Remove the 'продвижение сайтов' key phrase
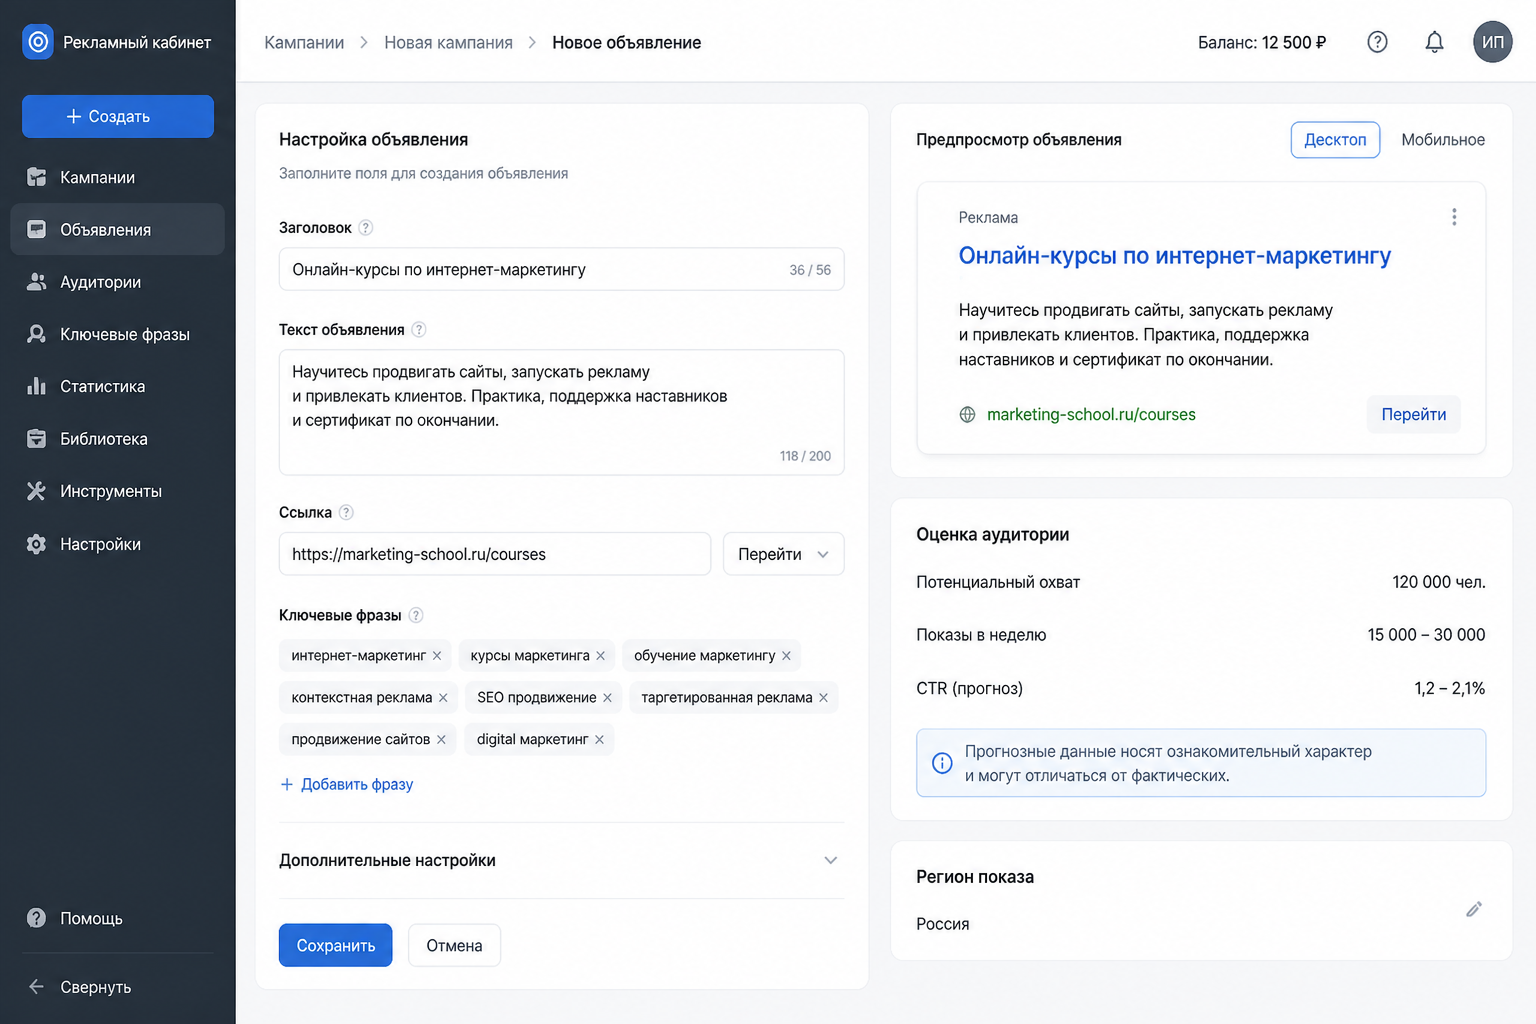 [x=441, y=740]
